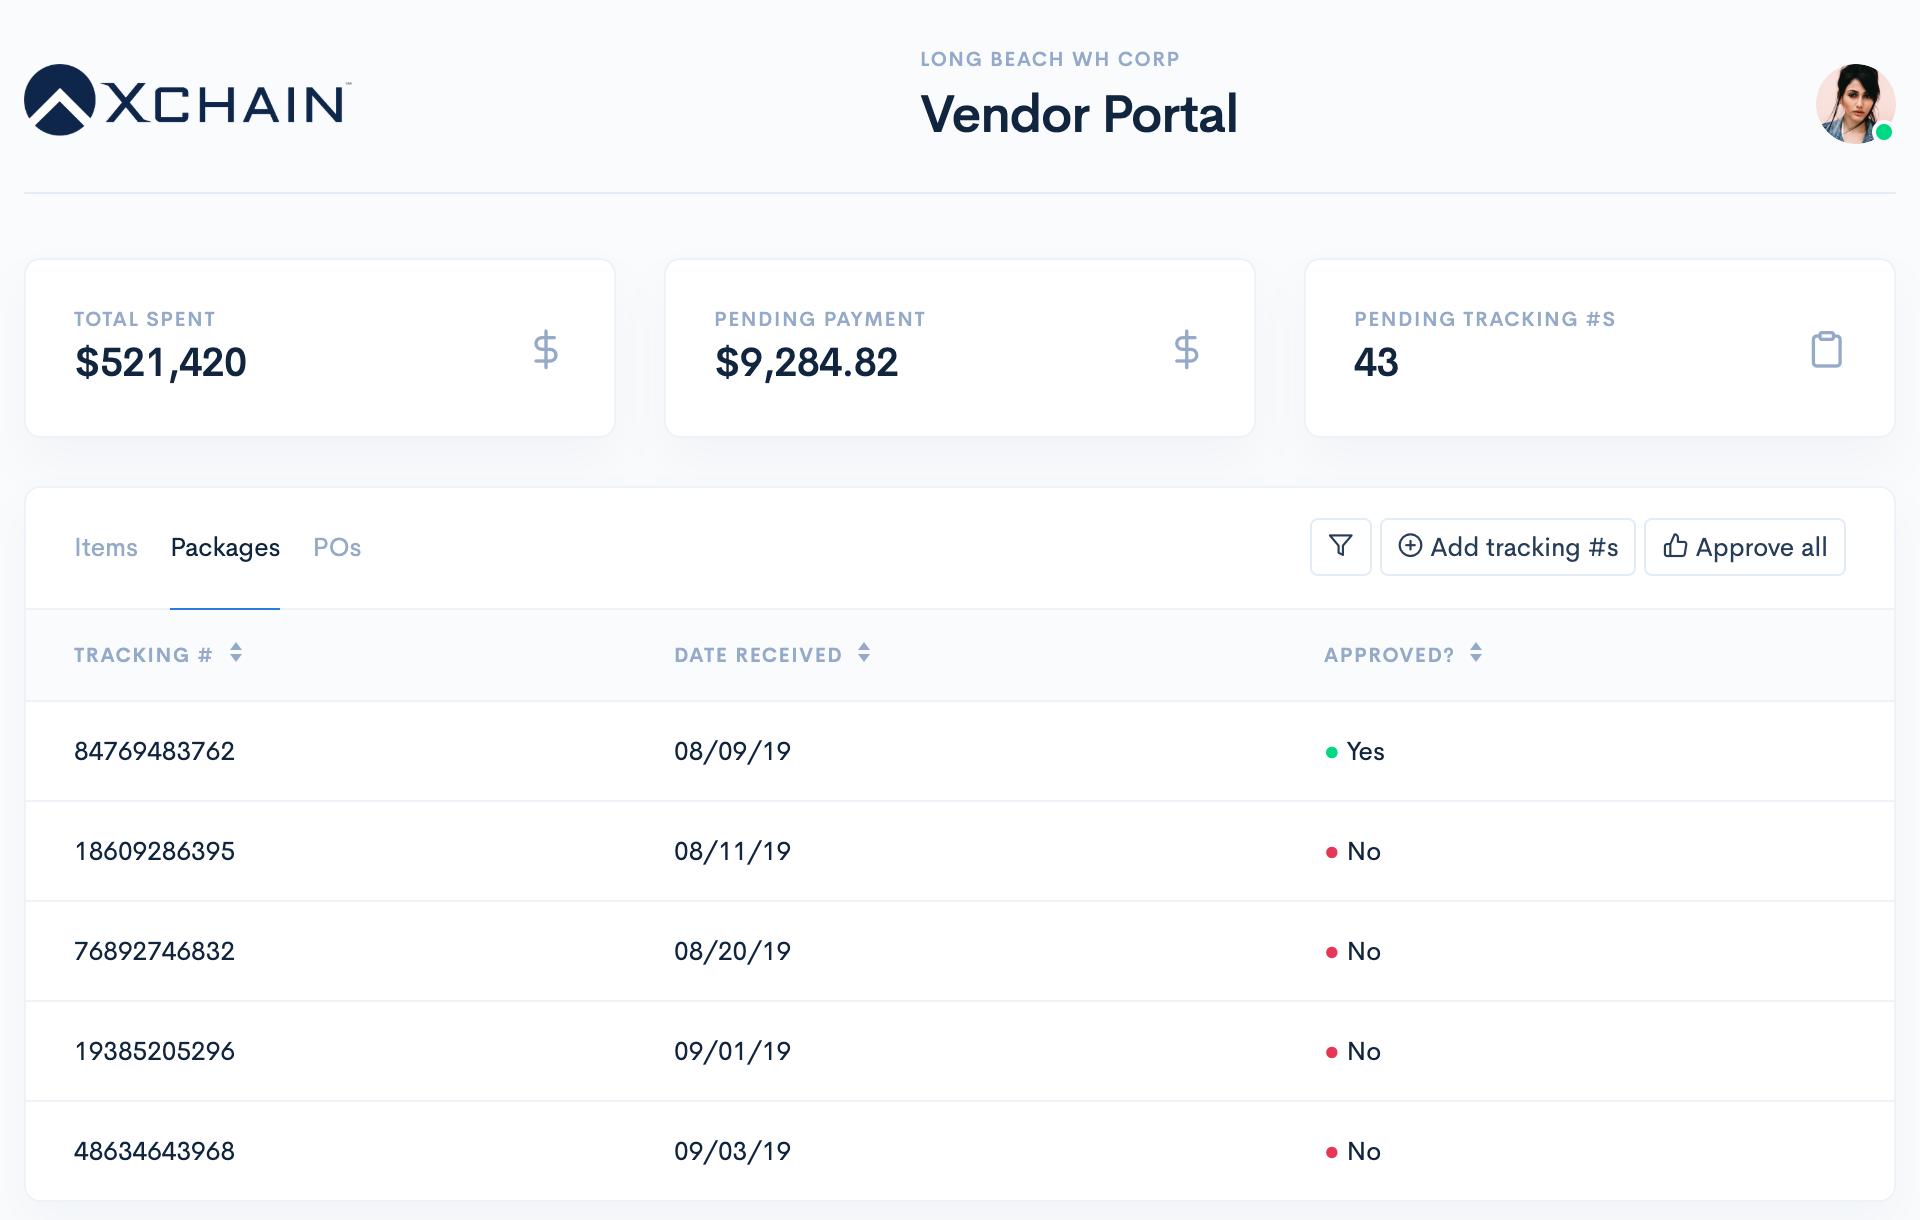Click the dollar icon on Total Spent card
Image resolution: width=1920 pixels, height=1220 pixels.
click(x=546, y=349)
